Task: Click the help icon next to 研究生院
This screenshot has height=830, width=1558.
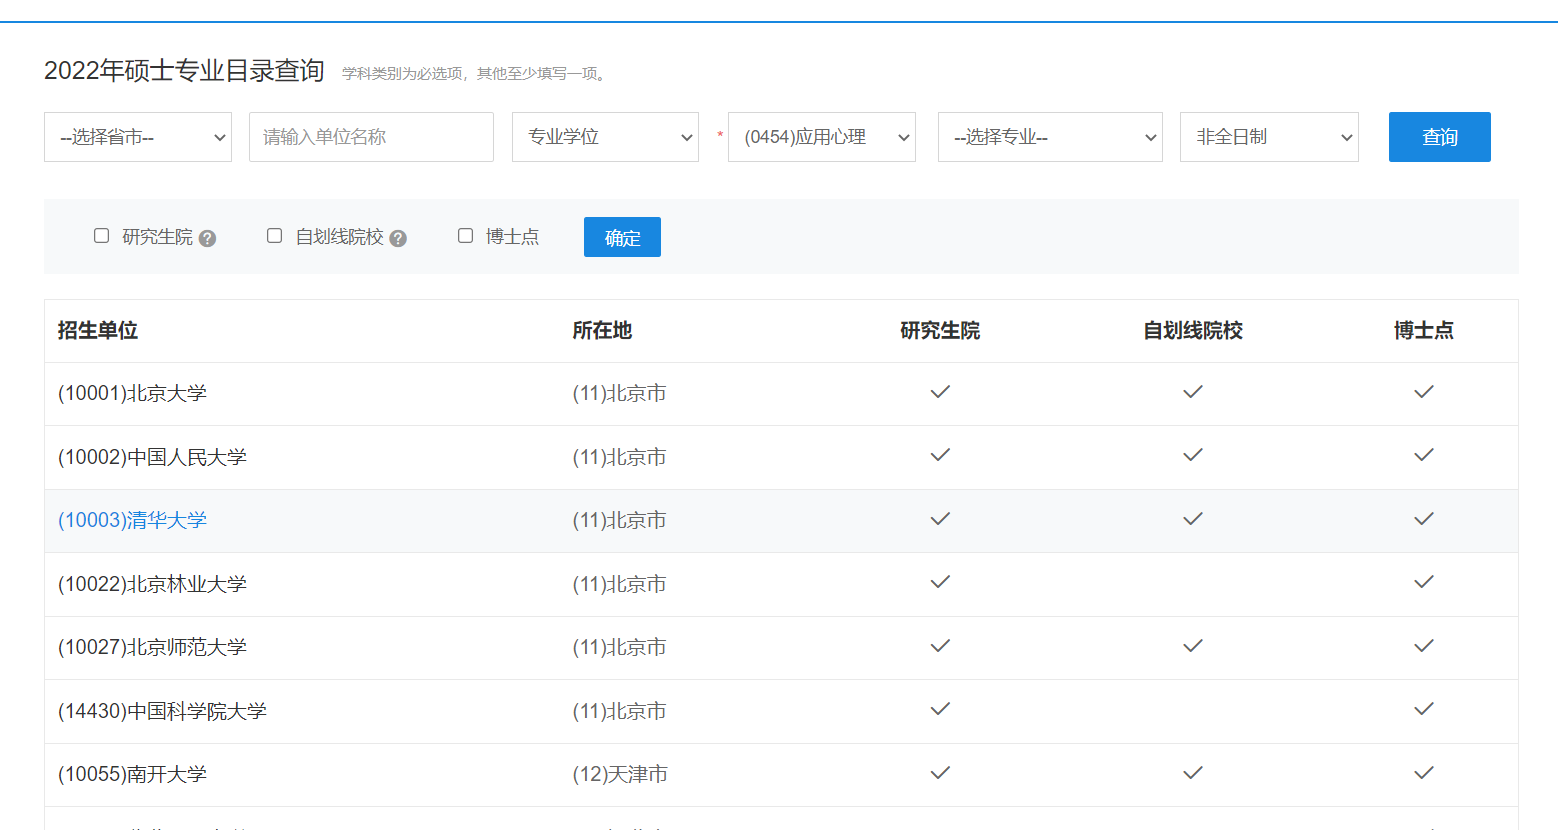Action: point(207,238)
